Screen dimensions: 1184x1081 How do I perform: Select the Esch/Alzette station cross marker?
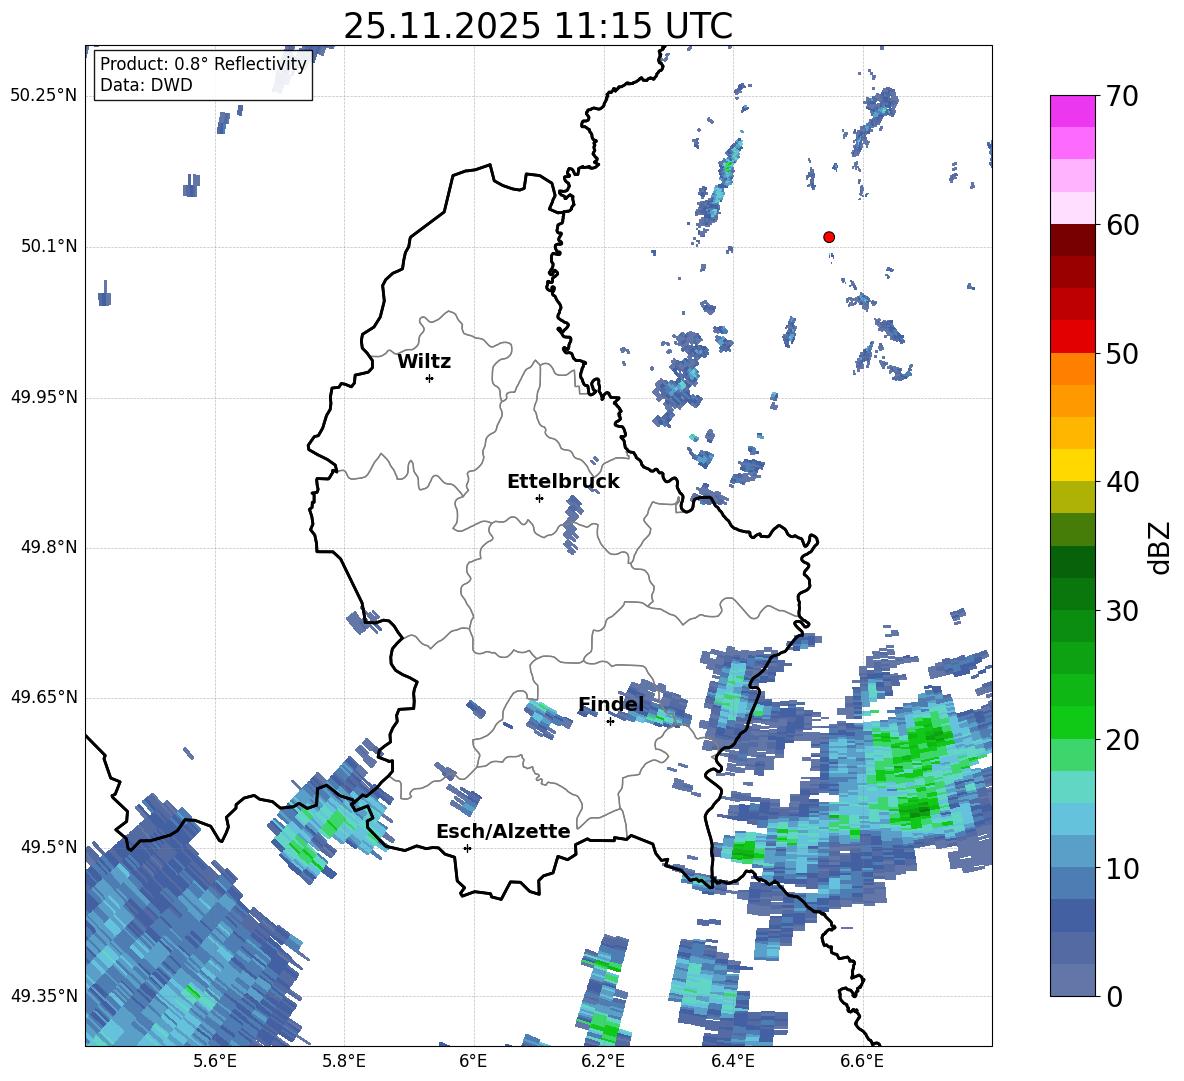(467, 848)
